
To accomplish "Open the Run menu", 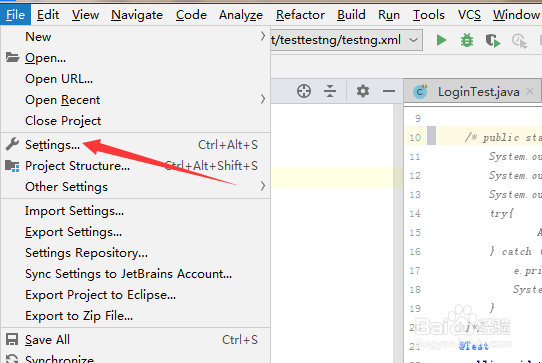I will (x=389, y=15).
